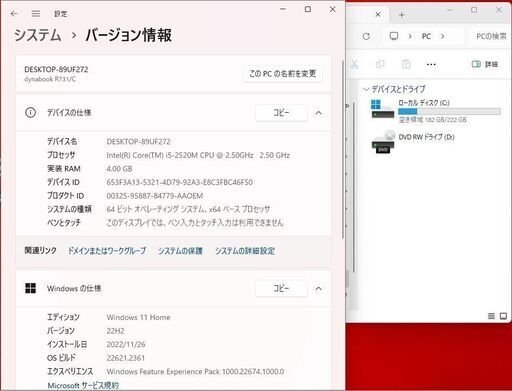The width and height of the screenshot is (512, 391).
Task: Add a new Explorer tab
Action: click(402, 15)
